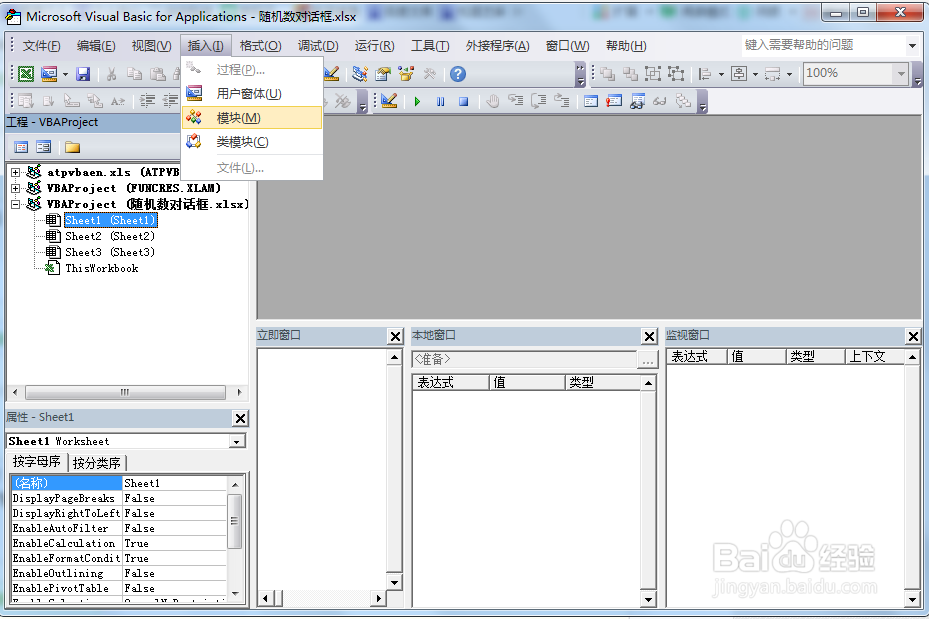The image size is (929, 619).
Task: Open the 编辑(E) menu
Action: (x=96, y=46)
